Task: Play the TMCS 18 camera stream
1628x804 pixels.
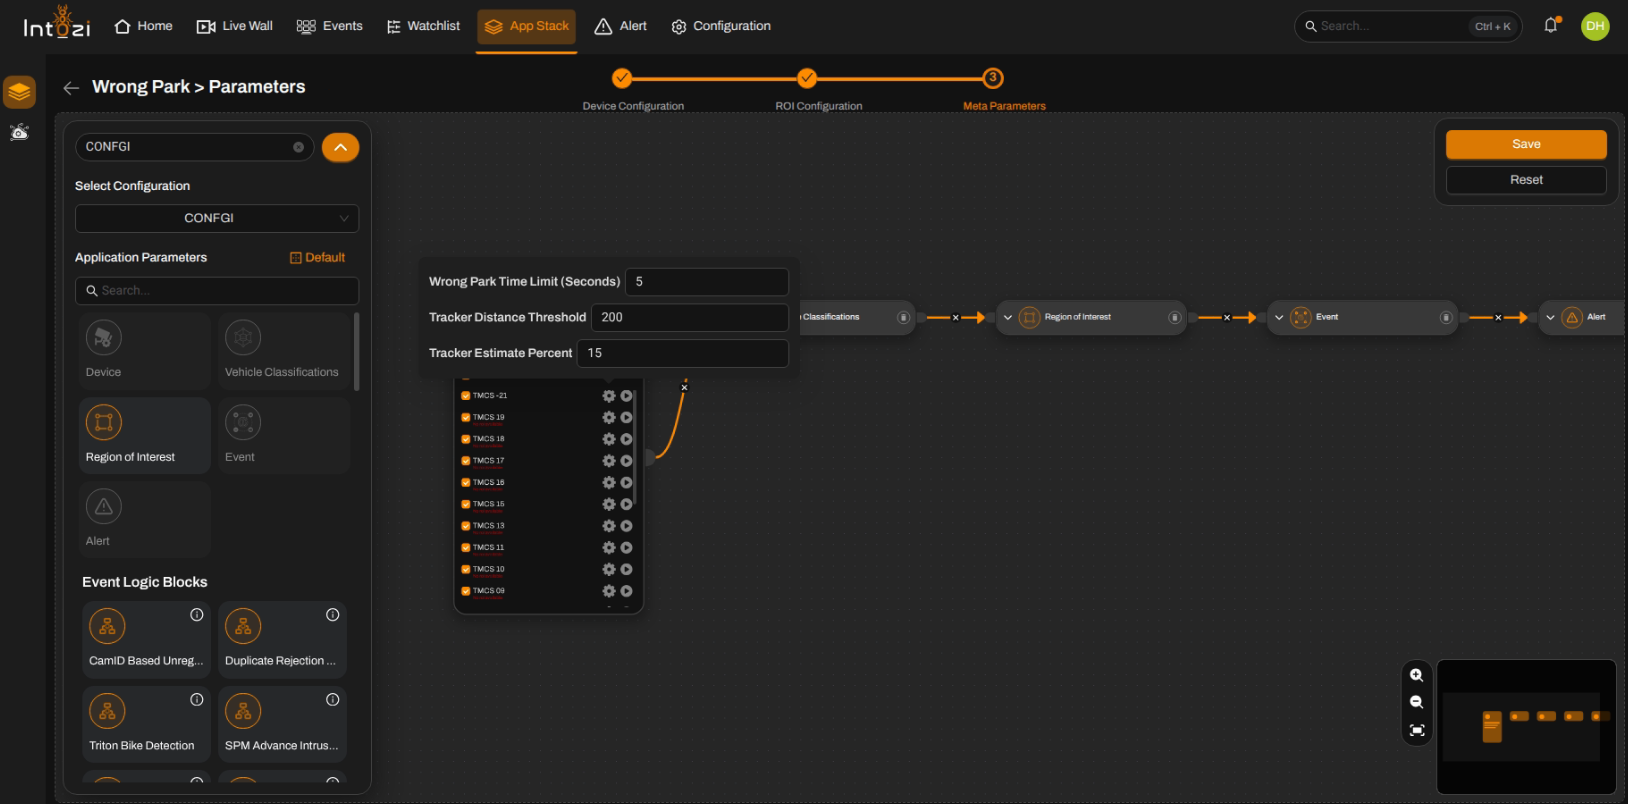Action: [x=626, y=439]
